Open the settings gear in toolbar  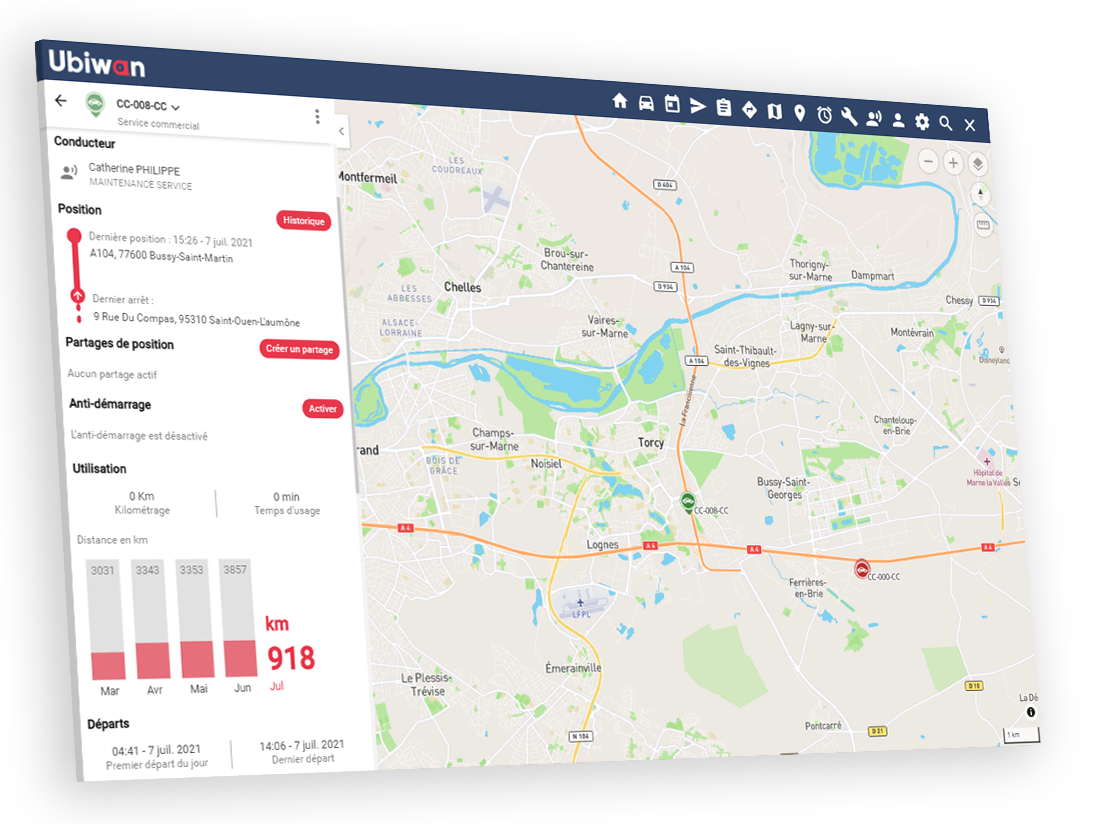(x=922, y=121)
